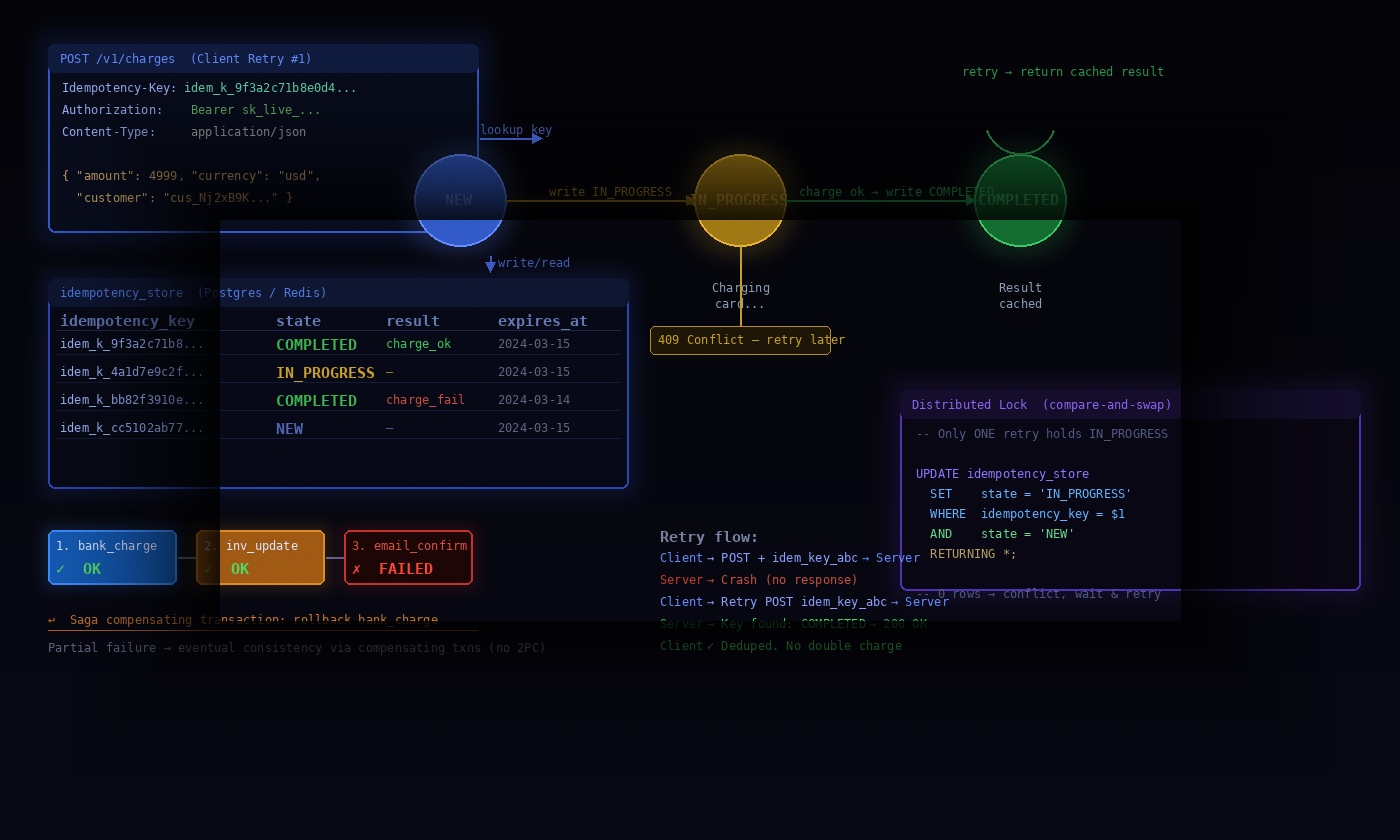Image resolution: width=1400 pixels, height=840 pixels.
Task: Click the Bearer sk_live authorization value
Action: pyautogui.click(x=256, y=110)
